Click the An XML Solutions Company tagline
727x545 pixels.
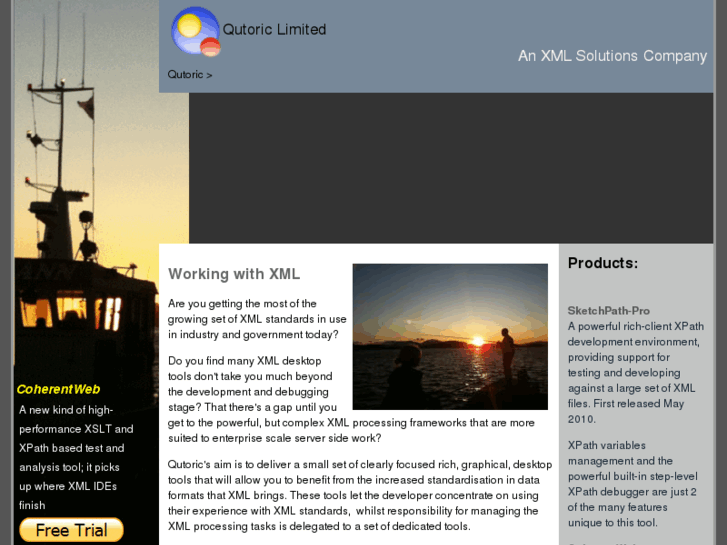[x=612, y=56]
